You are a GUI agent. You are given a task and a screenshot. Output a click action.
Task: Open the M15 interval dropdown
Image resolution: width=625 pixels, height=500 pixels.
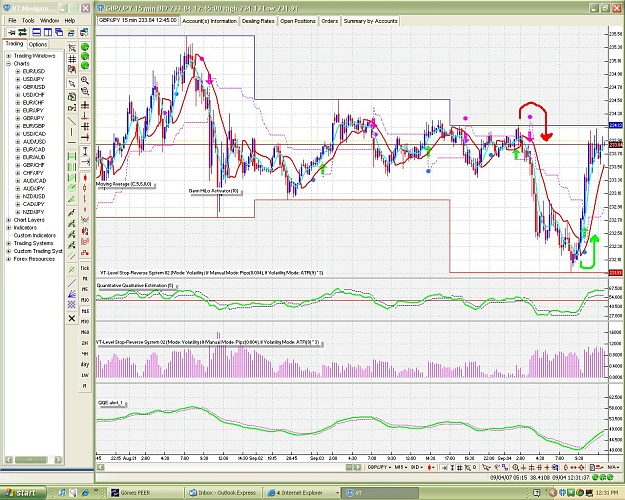click(401, 467)
